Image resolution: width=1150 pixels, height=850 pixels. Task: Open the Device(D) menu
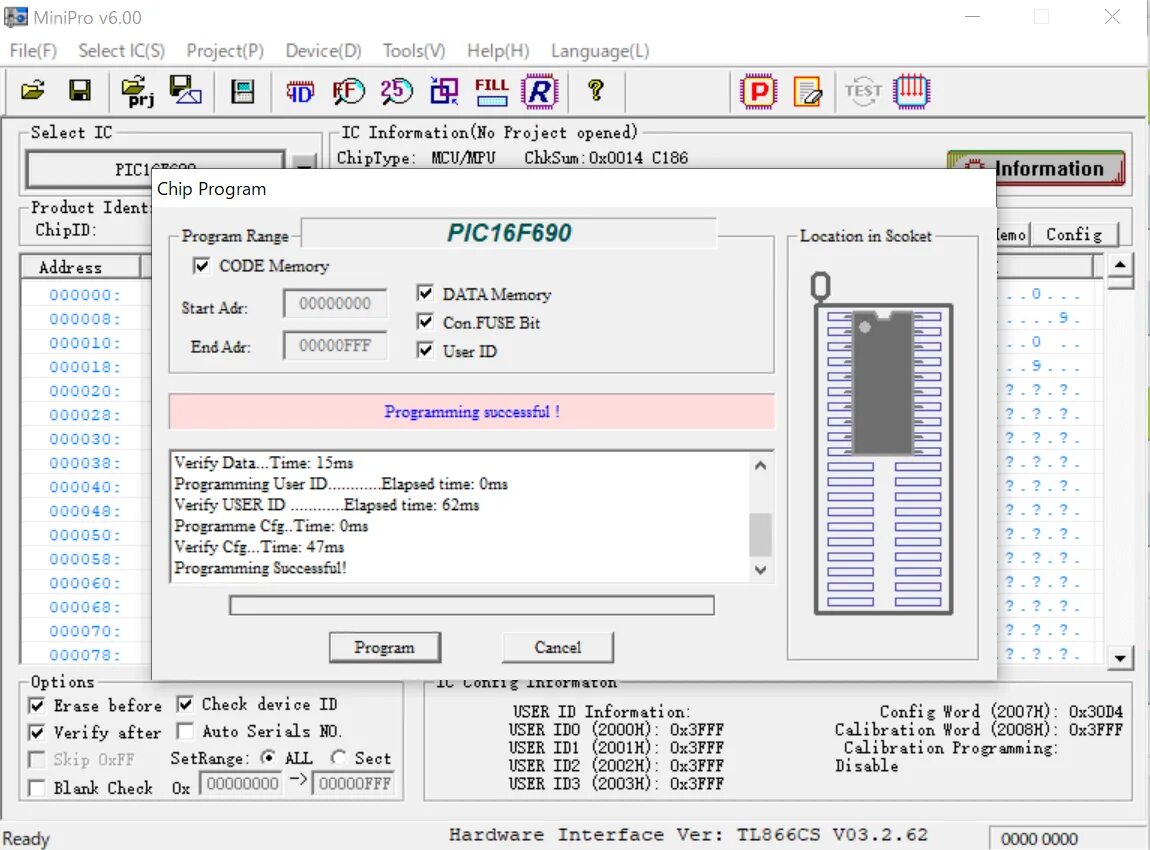click(x=323, y=51)
